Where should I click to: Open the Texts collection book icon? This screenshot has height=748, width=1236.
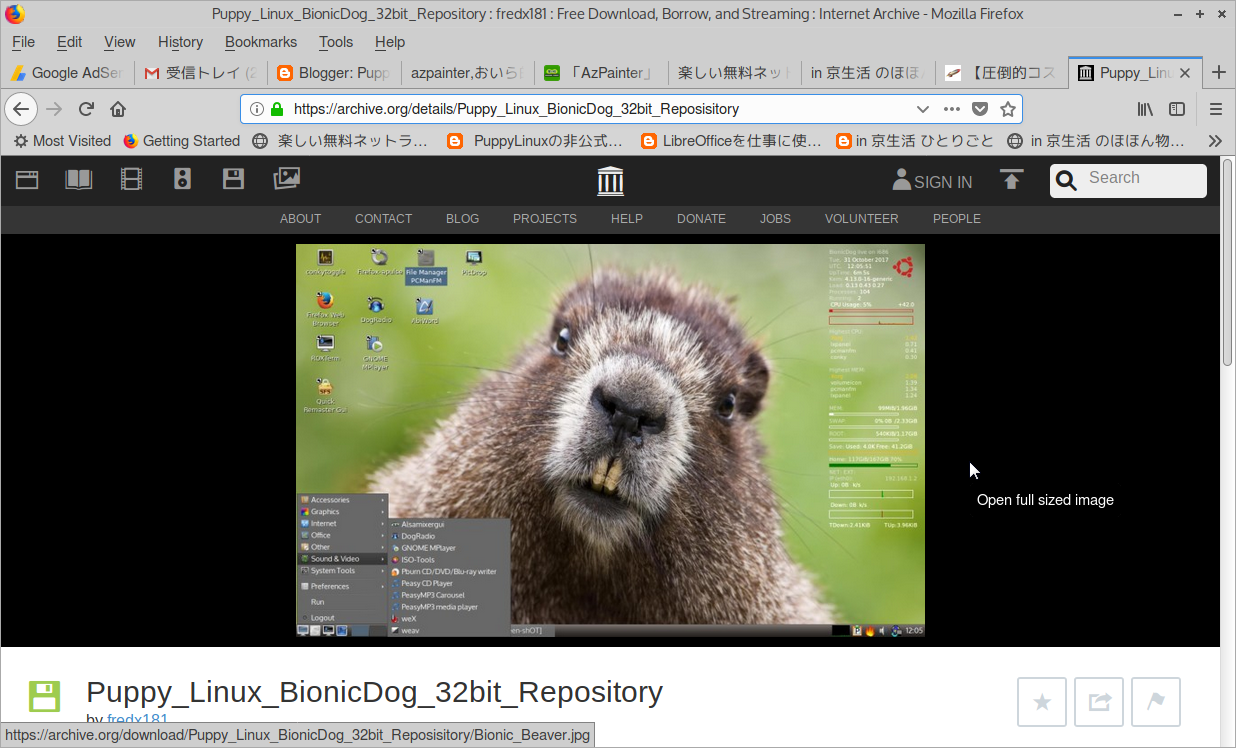(78, 179)
